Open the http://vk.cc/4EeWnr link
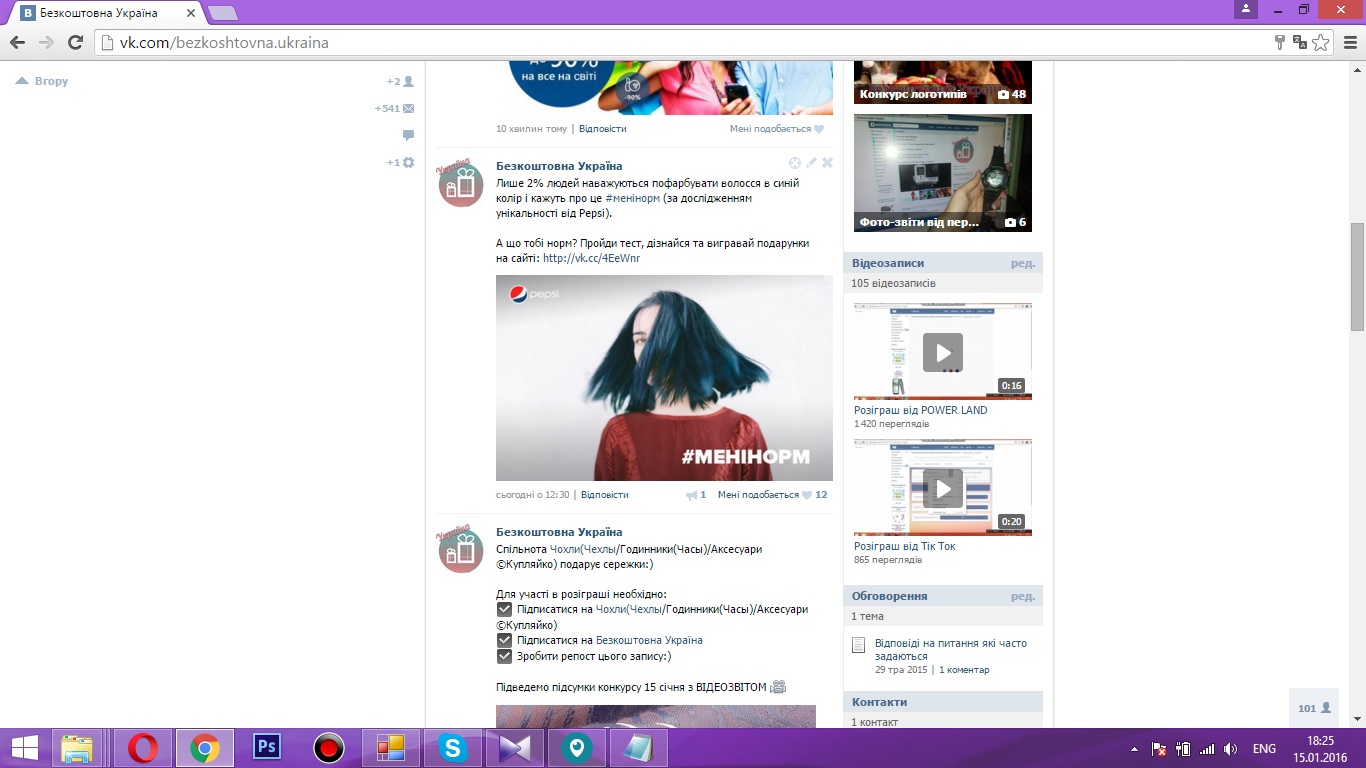The width and height of the screenshot is (1366, 768). pos(591,258)
